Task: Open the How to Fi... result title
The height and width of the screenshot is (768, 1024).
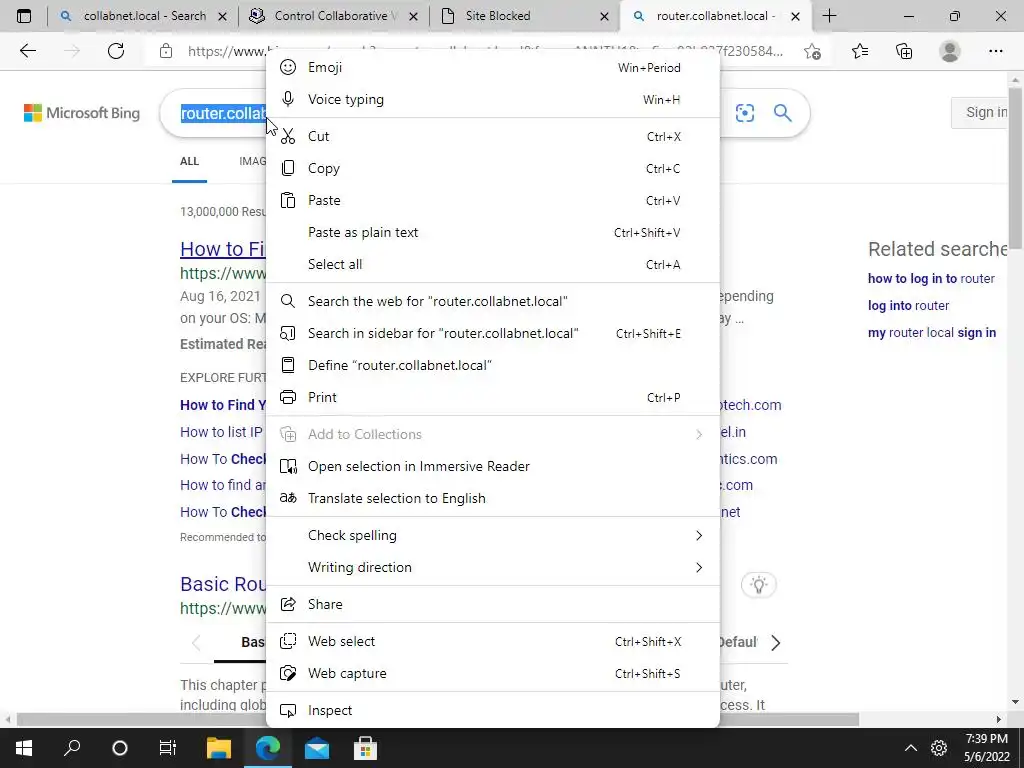Action: [223, 249]
